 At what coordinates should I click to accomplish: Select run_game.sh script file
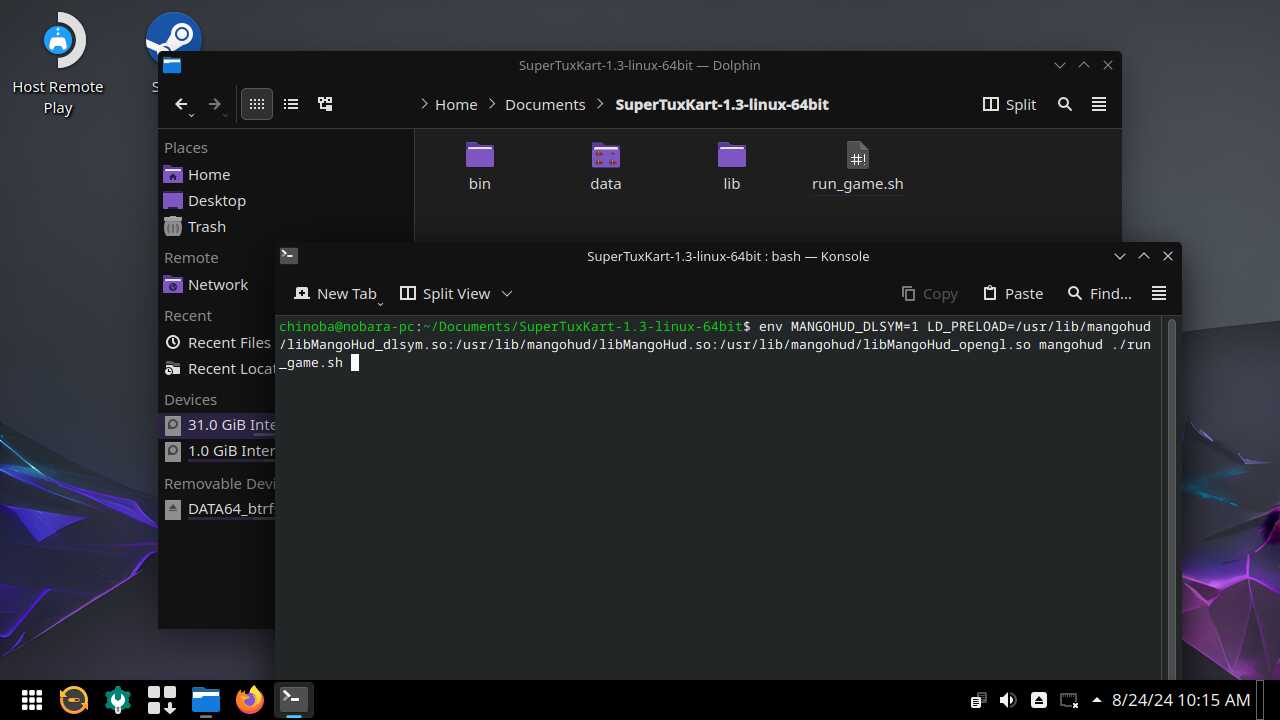[x=858, y=166]
